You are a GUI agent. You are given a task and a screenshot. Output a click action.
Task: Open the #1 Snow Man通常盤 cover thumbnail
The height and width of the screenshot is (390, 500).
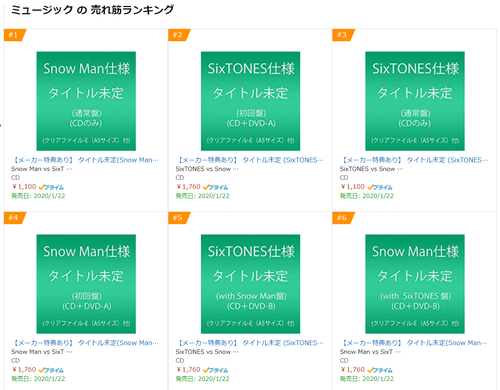[86, 101]
